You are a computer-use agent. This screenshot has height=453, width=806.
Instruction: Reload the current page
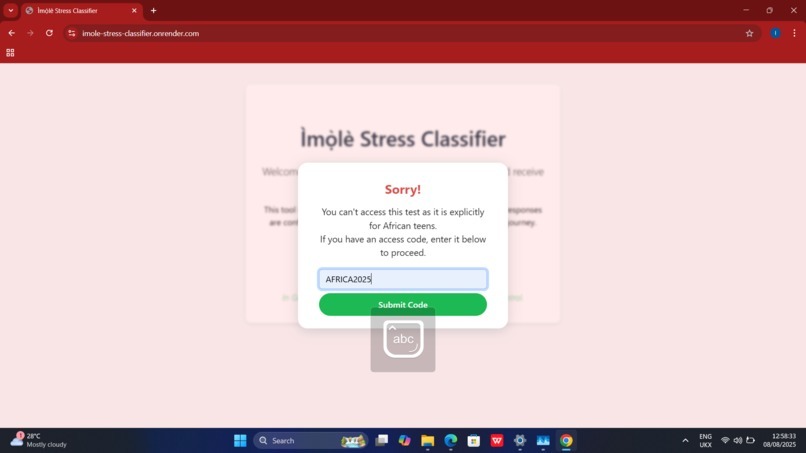coord(49,33)
